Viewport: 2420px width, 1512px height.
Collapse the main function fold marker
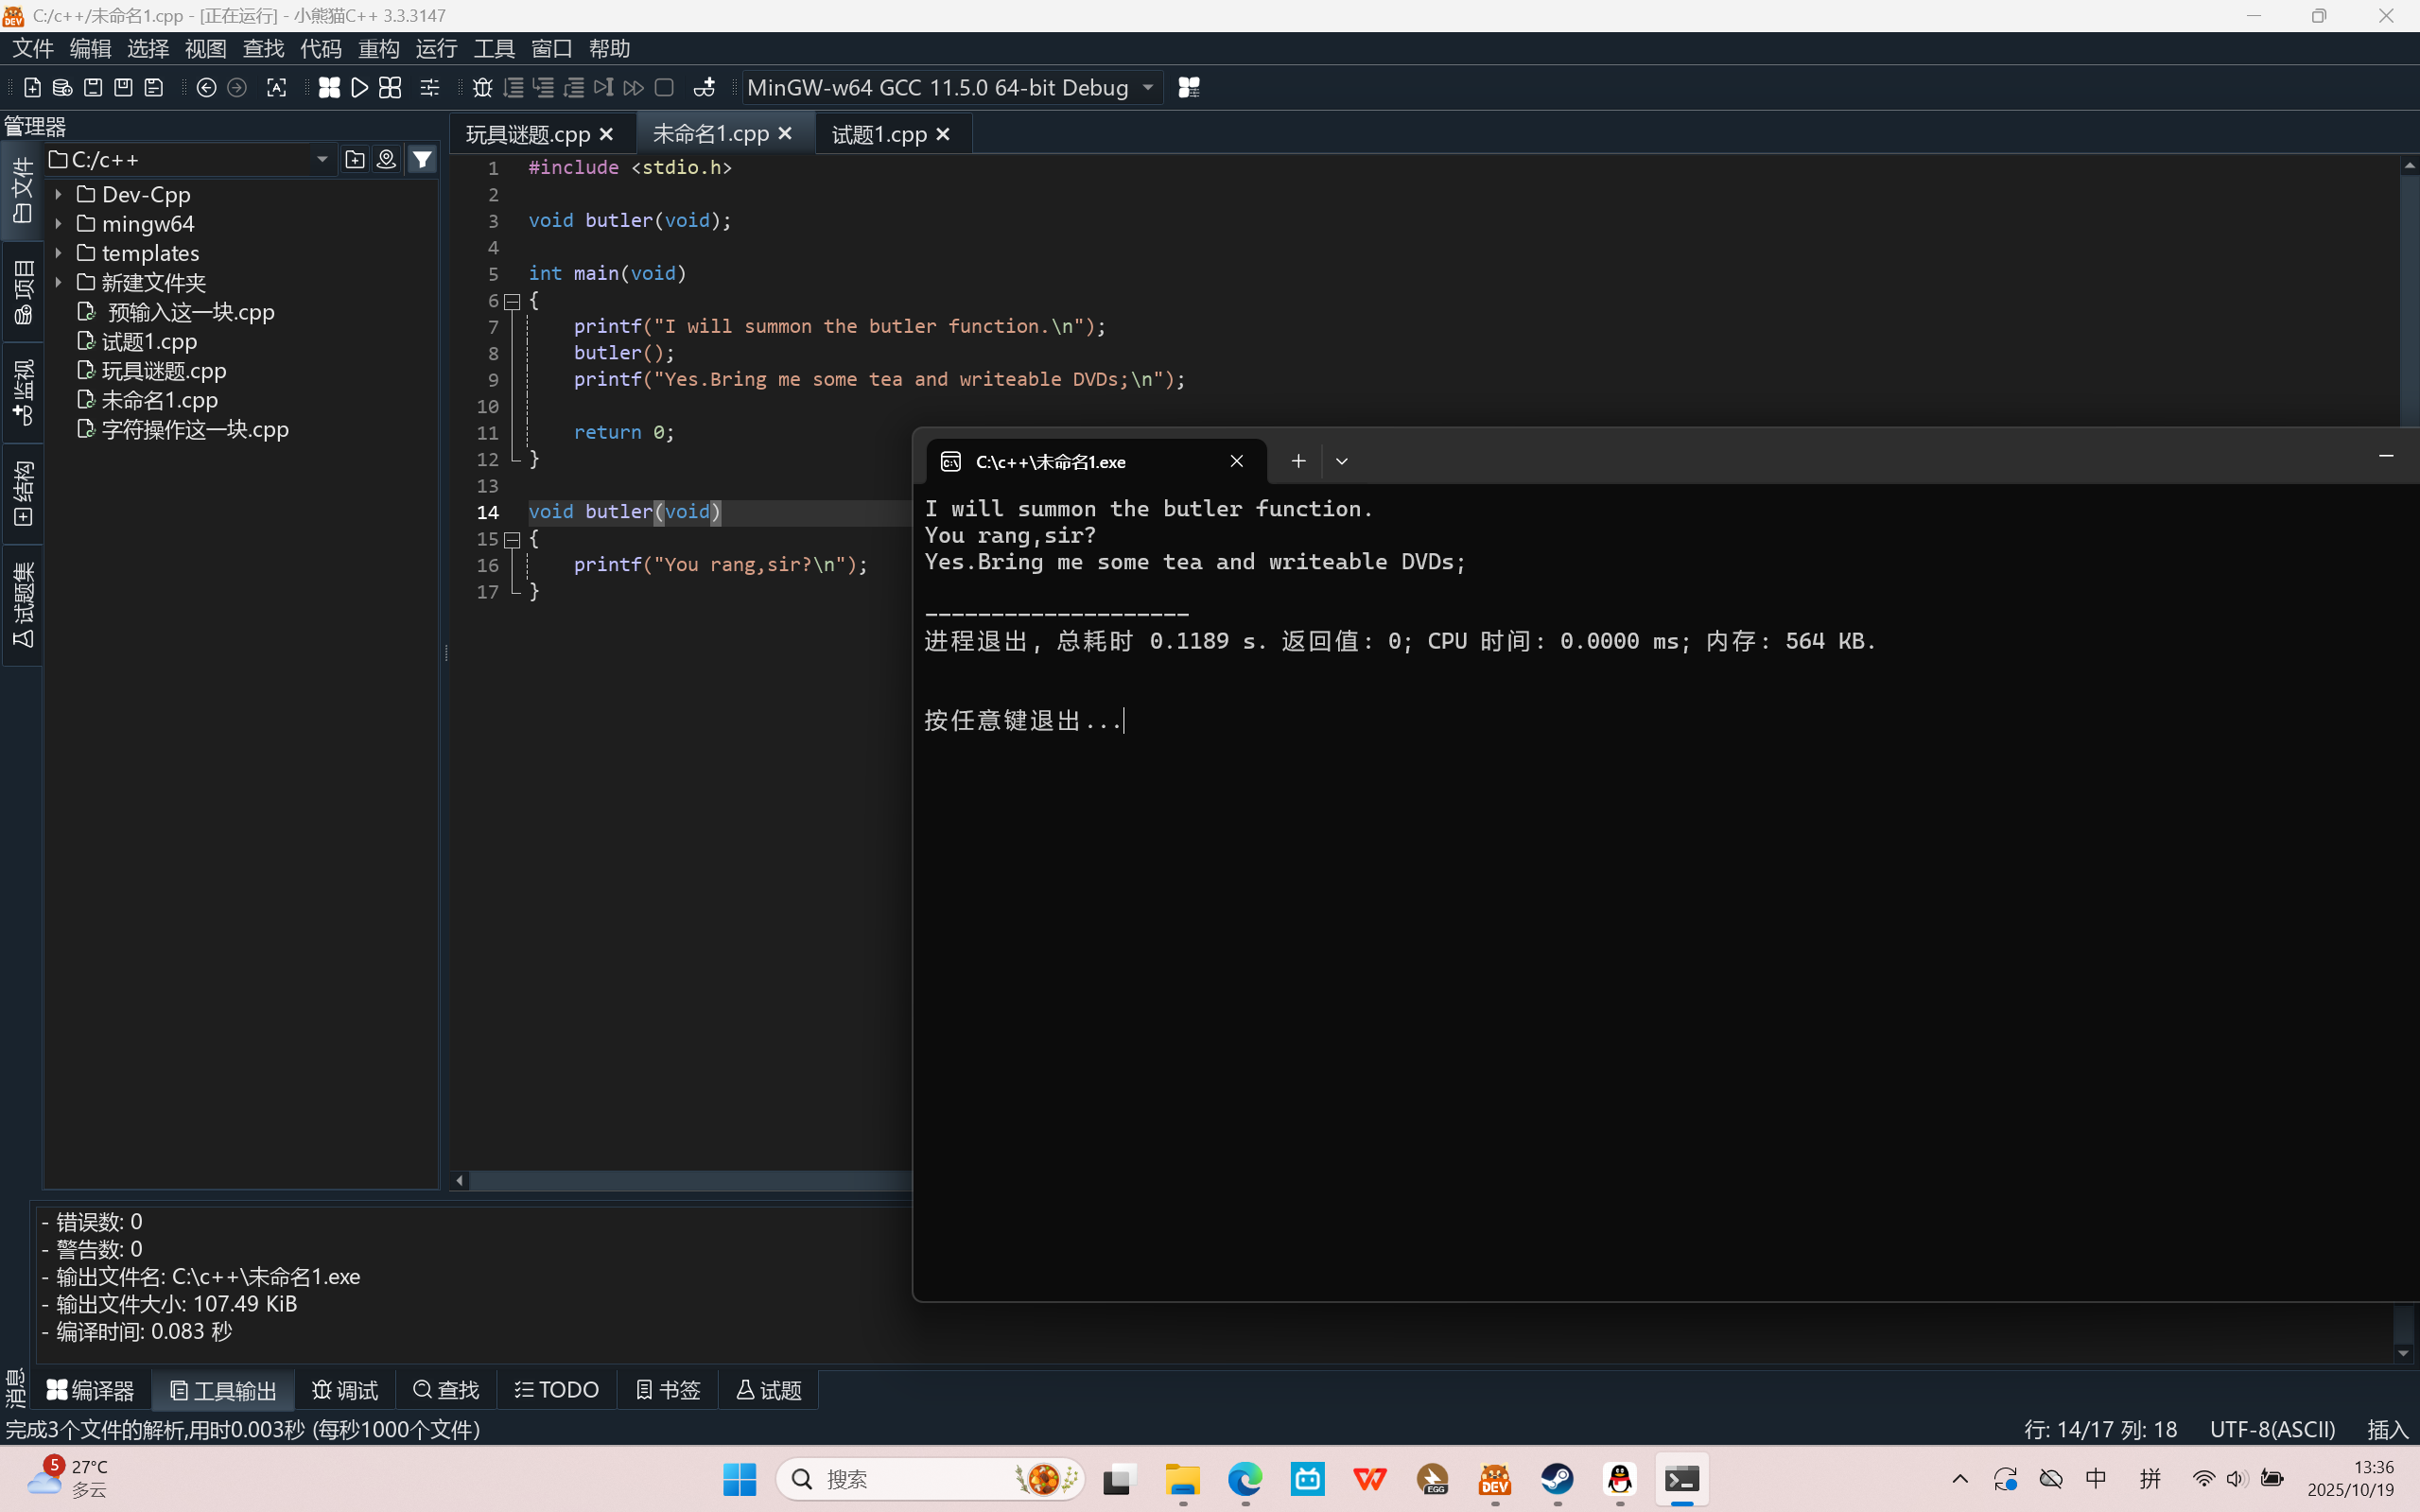(512, 301)
